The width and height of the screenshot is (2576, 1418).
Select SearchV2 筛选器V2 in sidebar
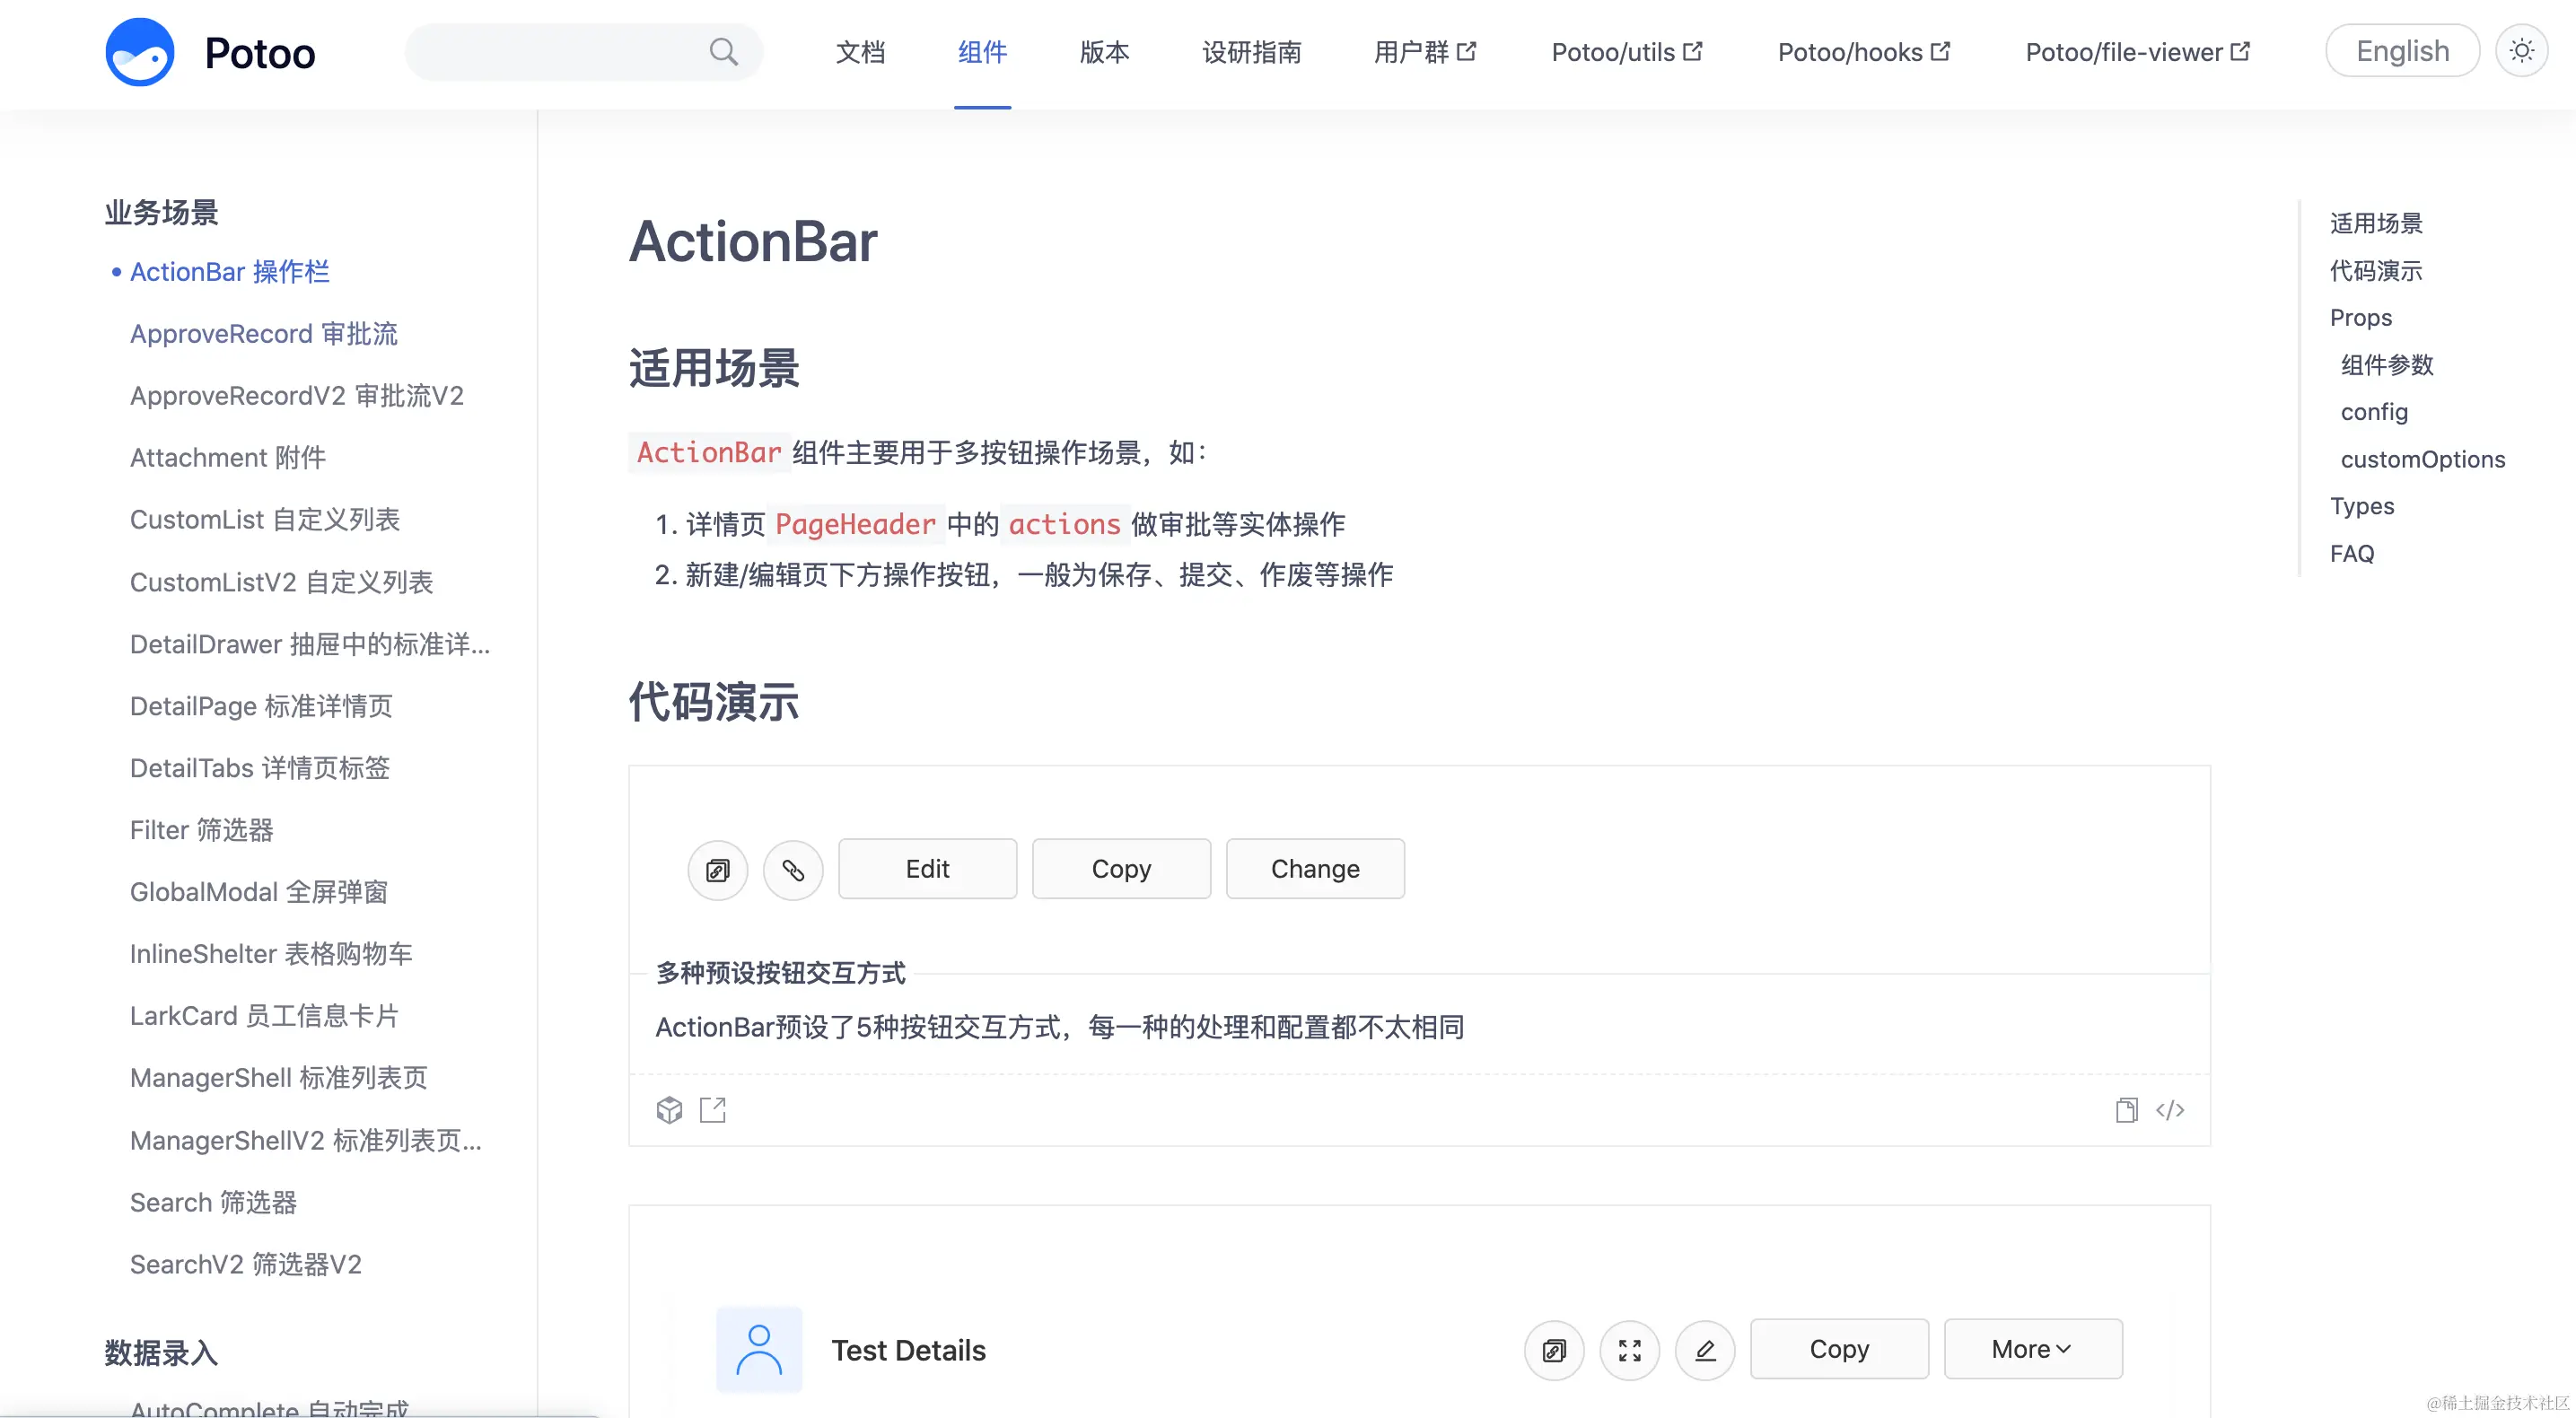[245, 1265]
